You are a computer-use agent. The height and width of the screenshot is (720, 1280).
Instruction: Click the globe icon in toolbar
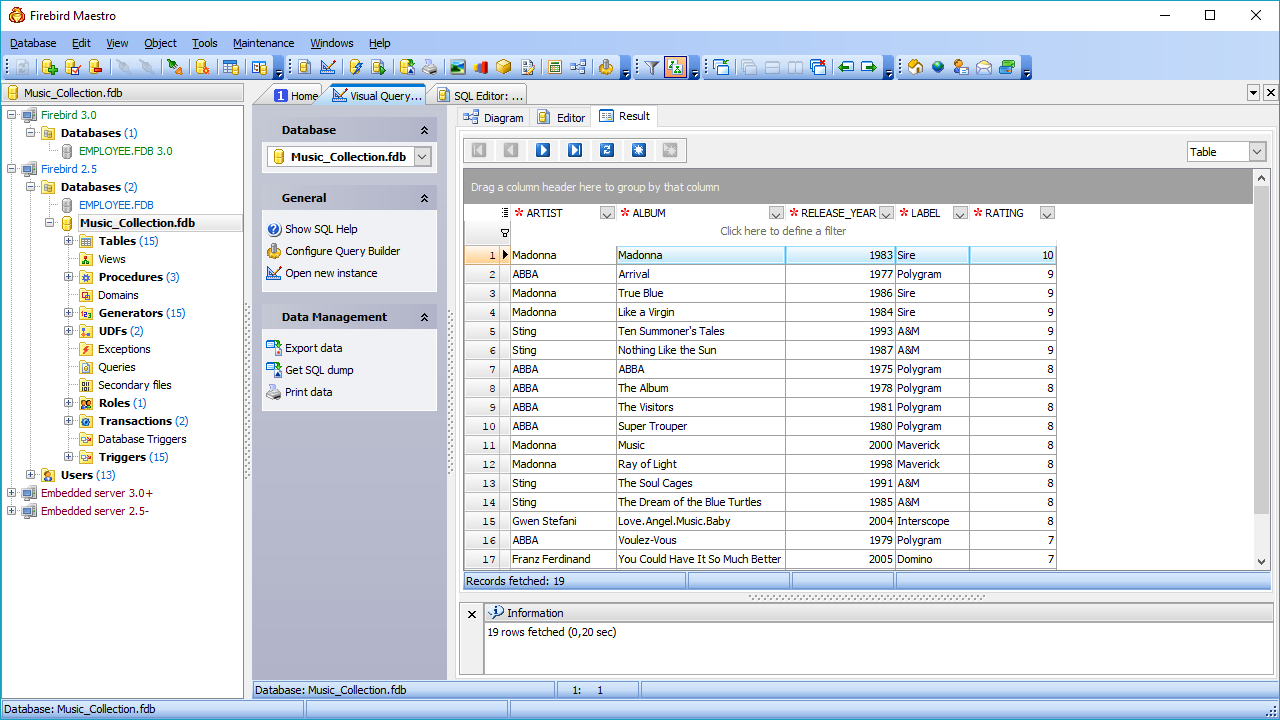click(938, 67)
